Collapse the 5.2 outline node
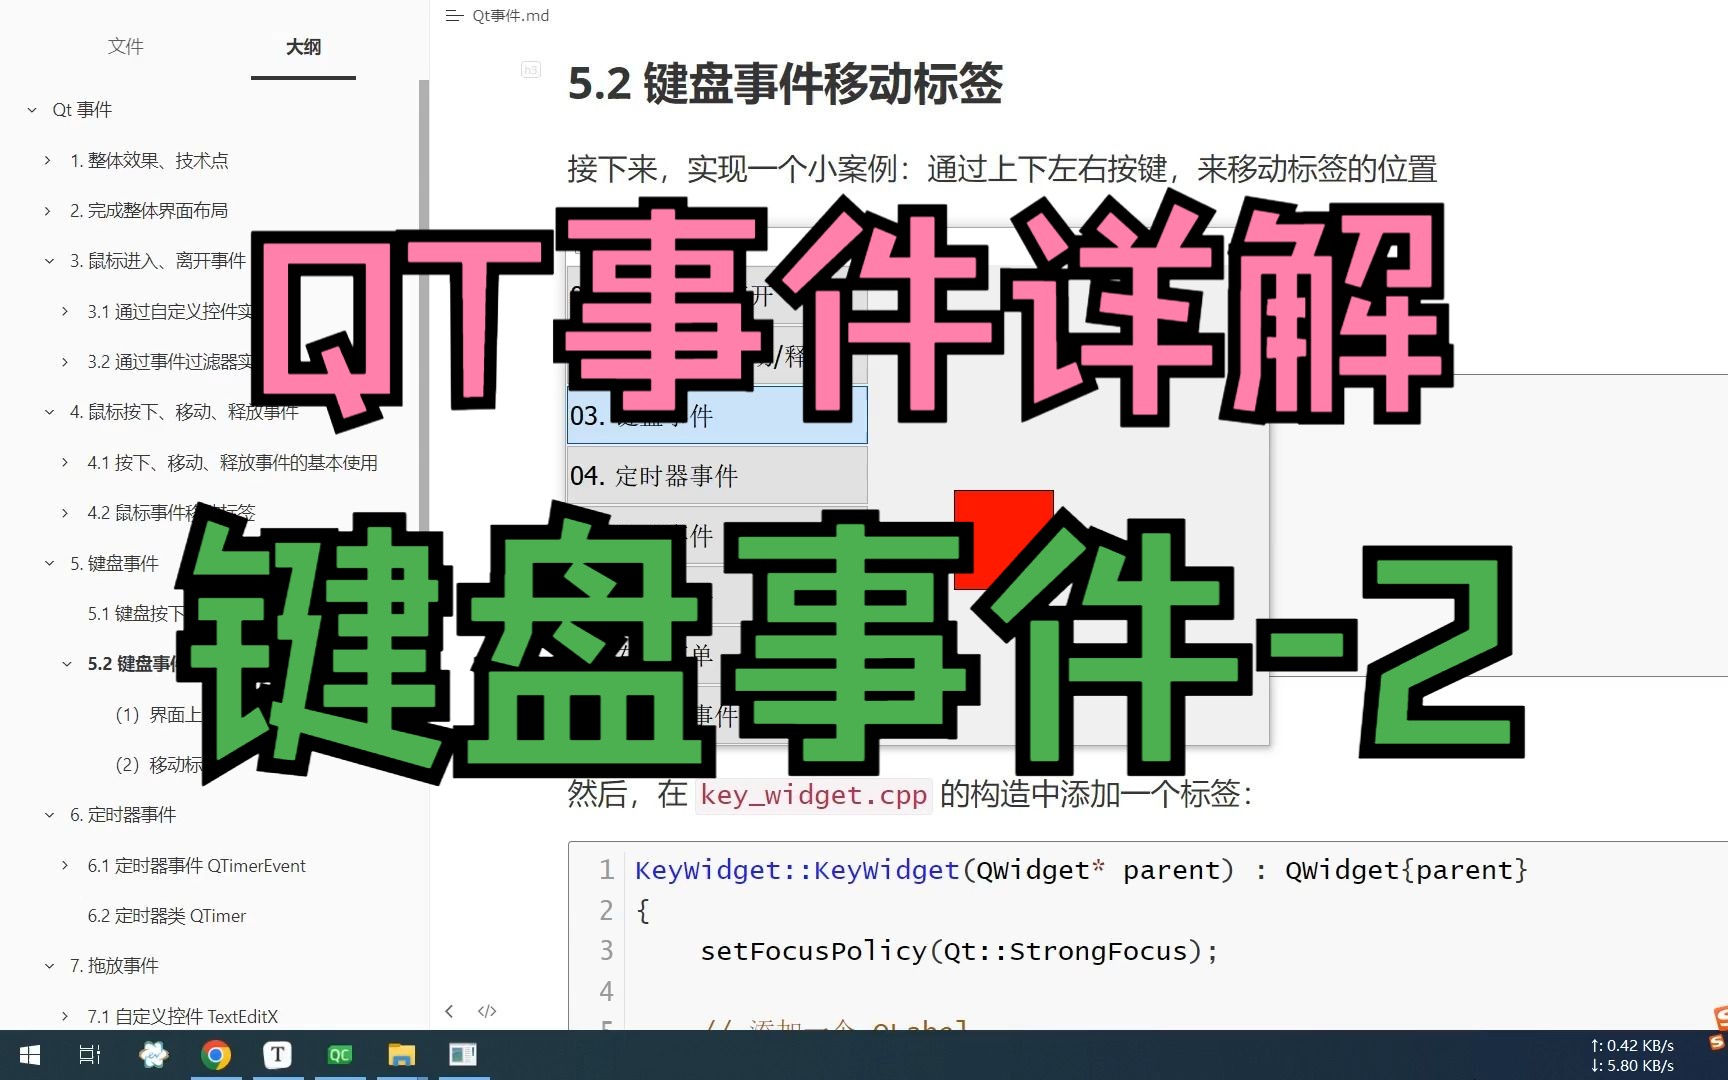The height and width of the screenshot is (1080, 1728). click(x=67, y=664)
